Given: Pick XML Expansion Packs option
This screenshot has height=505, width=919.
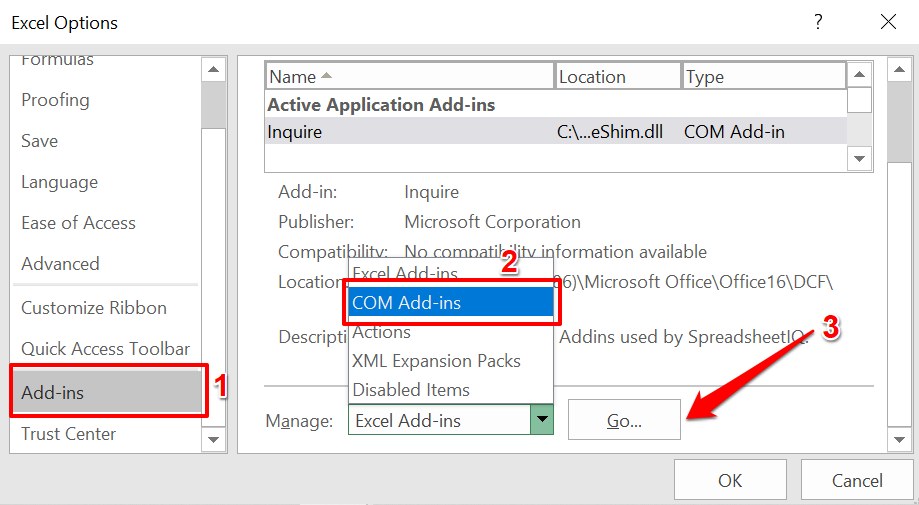Looking at the screenshot, I should point(436,361).
